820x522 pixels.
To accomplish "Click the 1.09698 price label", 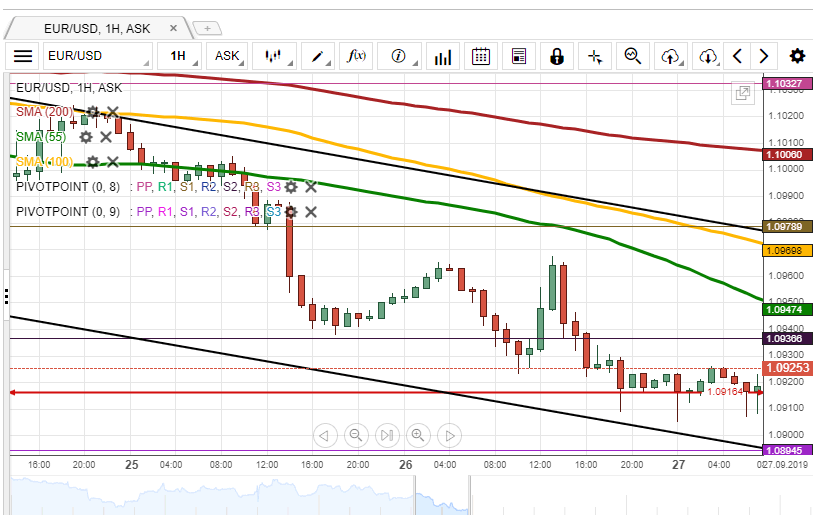I will [787, 251].
